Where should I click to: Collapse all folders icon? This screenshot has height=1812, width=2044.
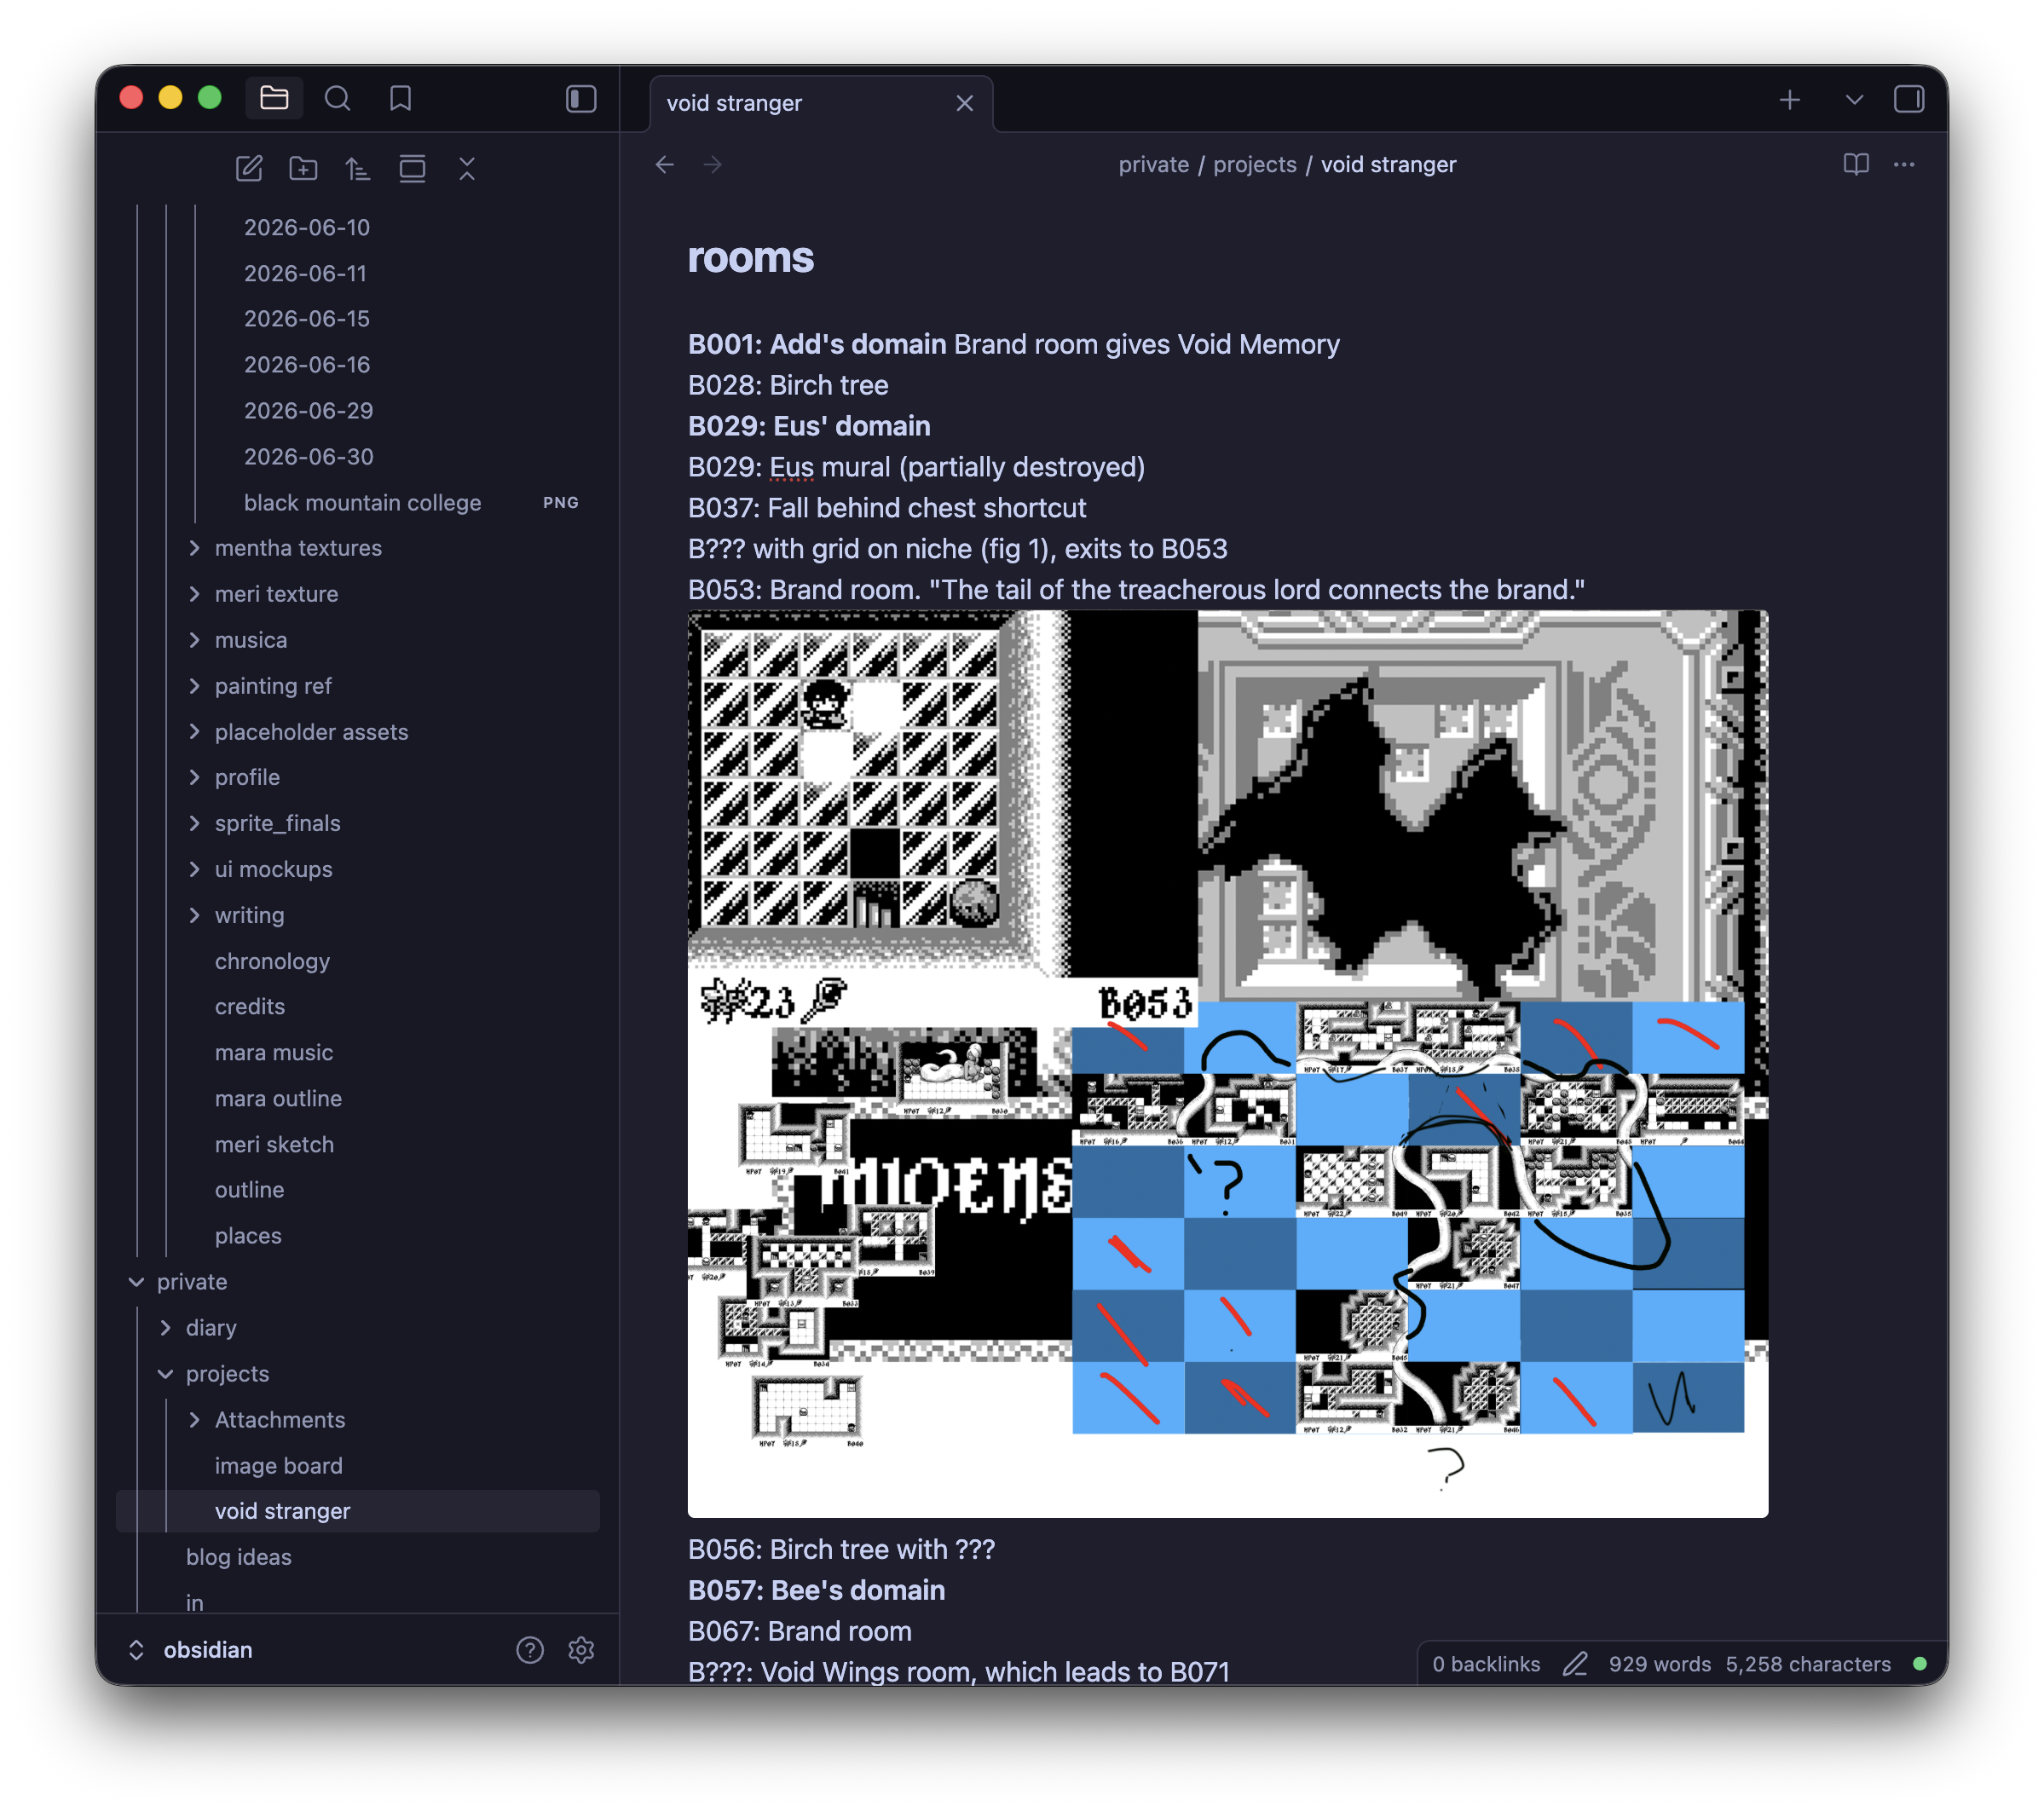(467, 168)
